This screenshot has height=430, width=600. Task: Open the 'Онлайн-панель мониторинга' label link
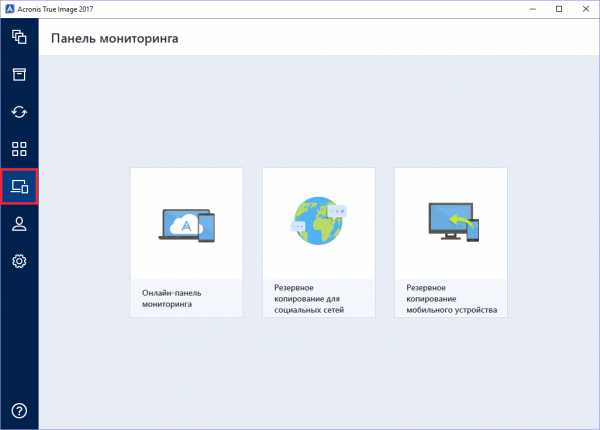point(171,299)
